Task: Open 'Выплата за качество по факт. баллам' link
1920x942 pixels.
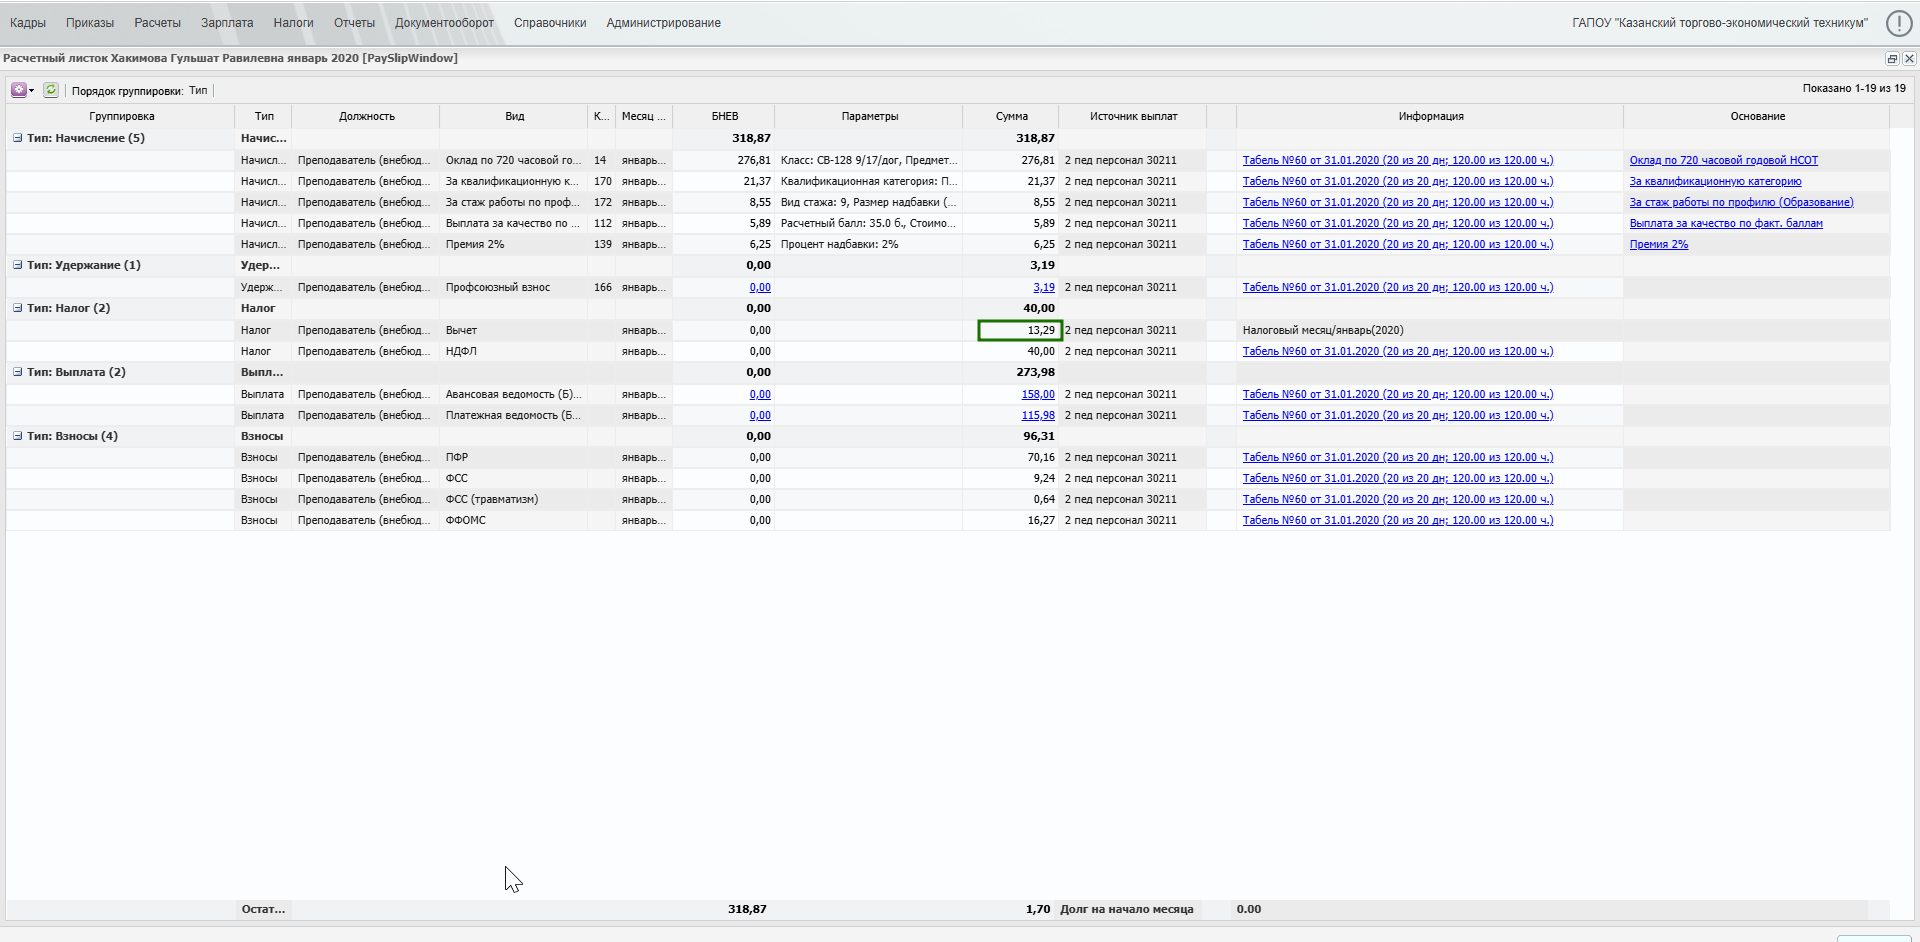Action: [x=1726, y=223]
